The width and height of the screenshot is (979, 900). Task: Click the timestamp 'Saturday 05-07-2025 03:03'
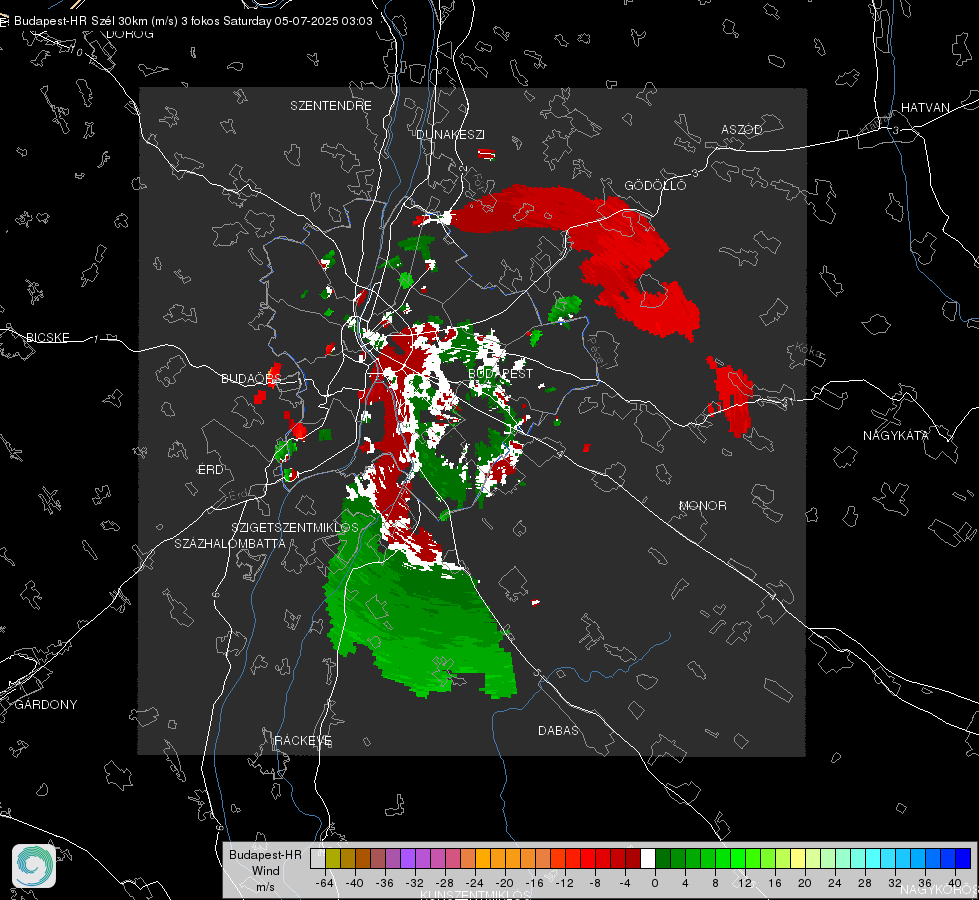[x=298, y=21]
